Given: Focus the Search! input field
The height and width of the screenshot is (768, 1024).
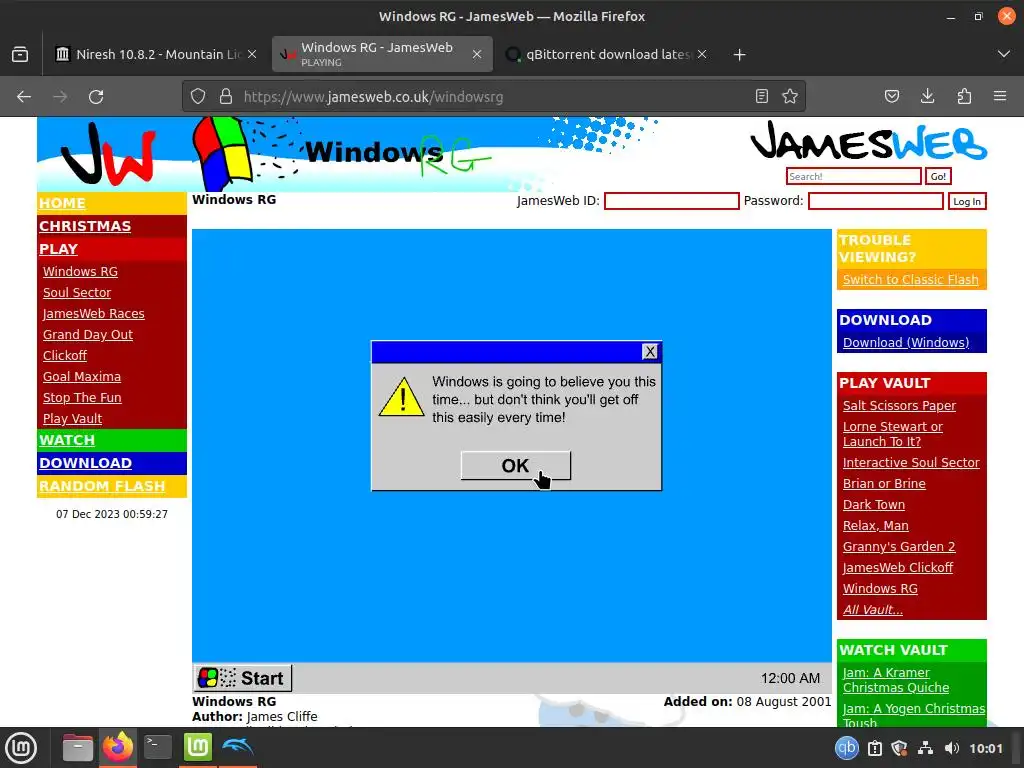Looking at the screenshot, I should point(854,176).
